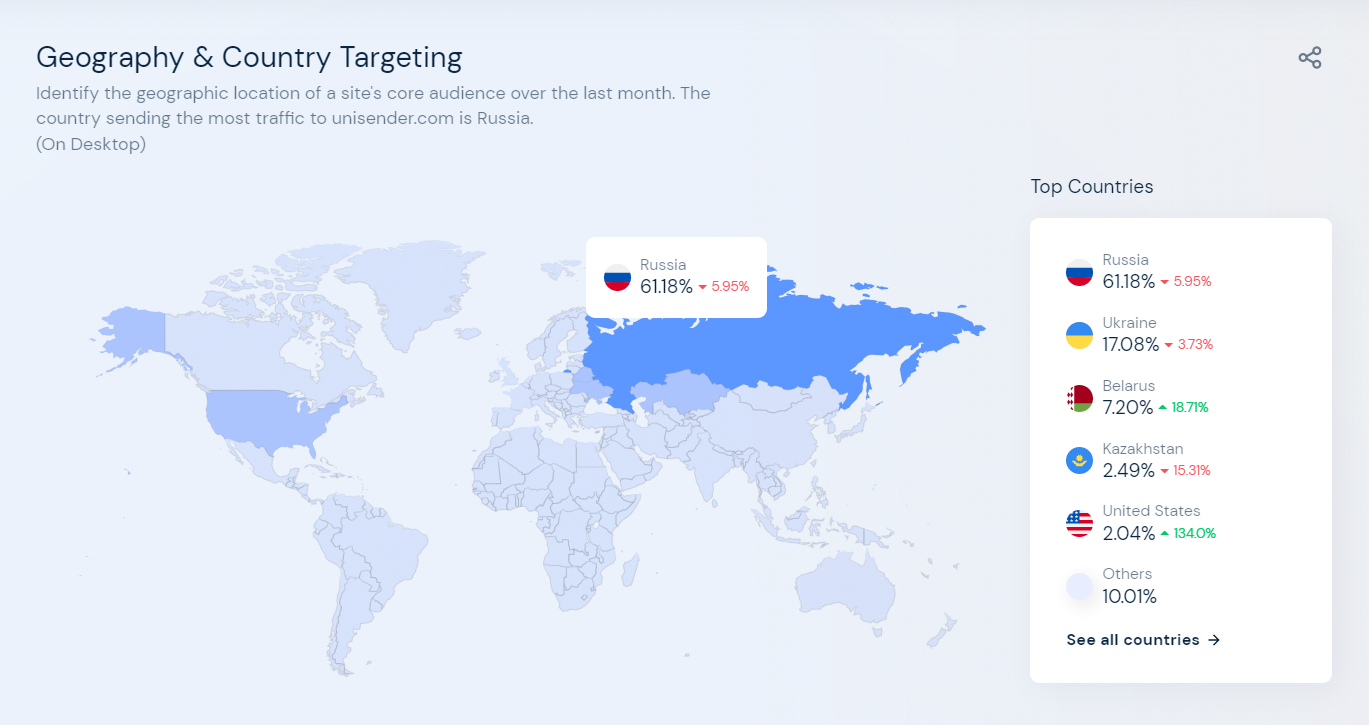The image size is (1369, 725).
Task: Click the arrow beside See all countries
Action: click(x=1214, y=640)
